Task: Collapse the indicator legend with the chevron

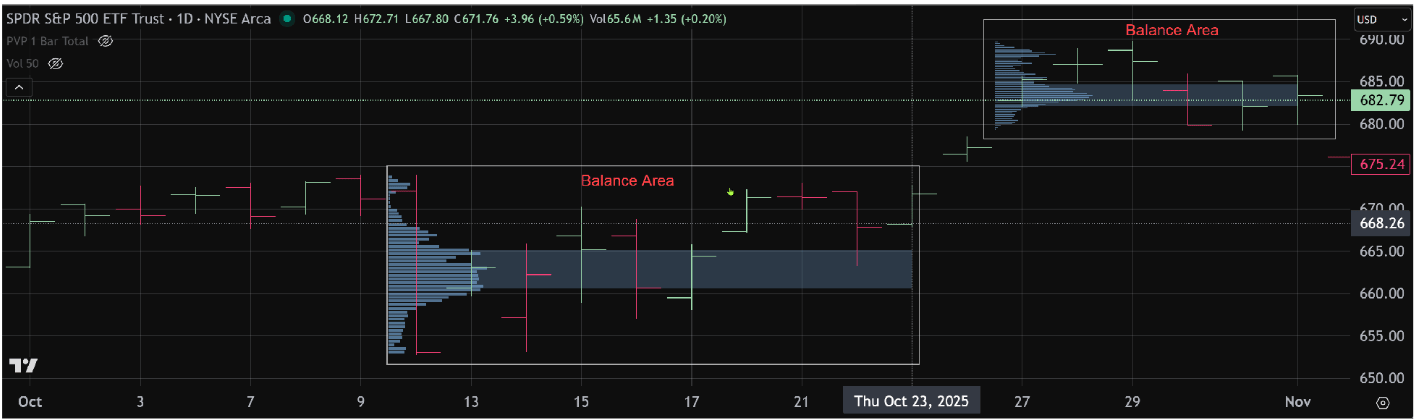Action: point(18,88)
